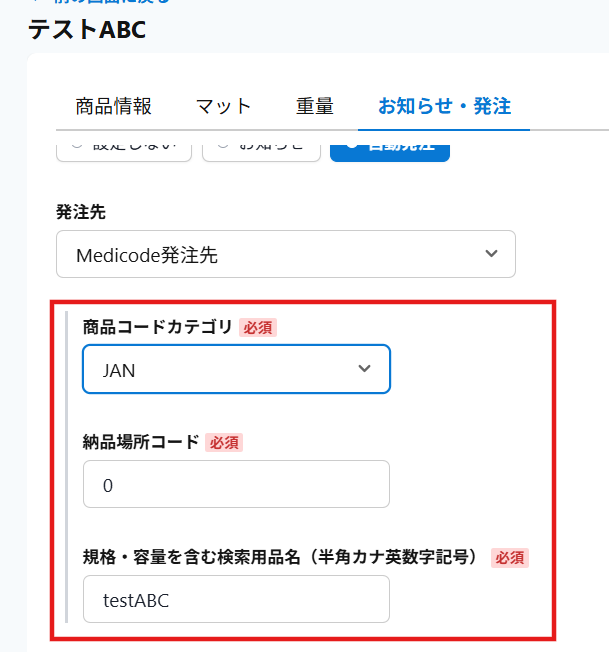Screen dimensions: 609x652
Task: Select the お知らせ radio option
Action: pos(261,146)
